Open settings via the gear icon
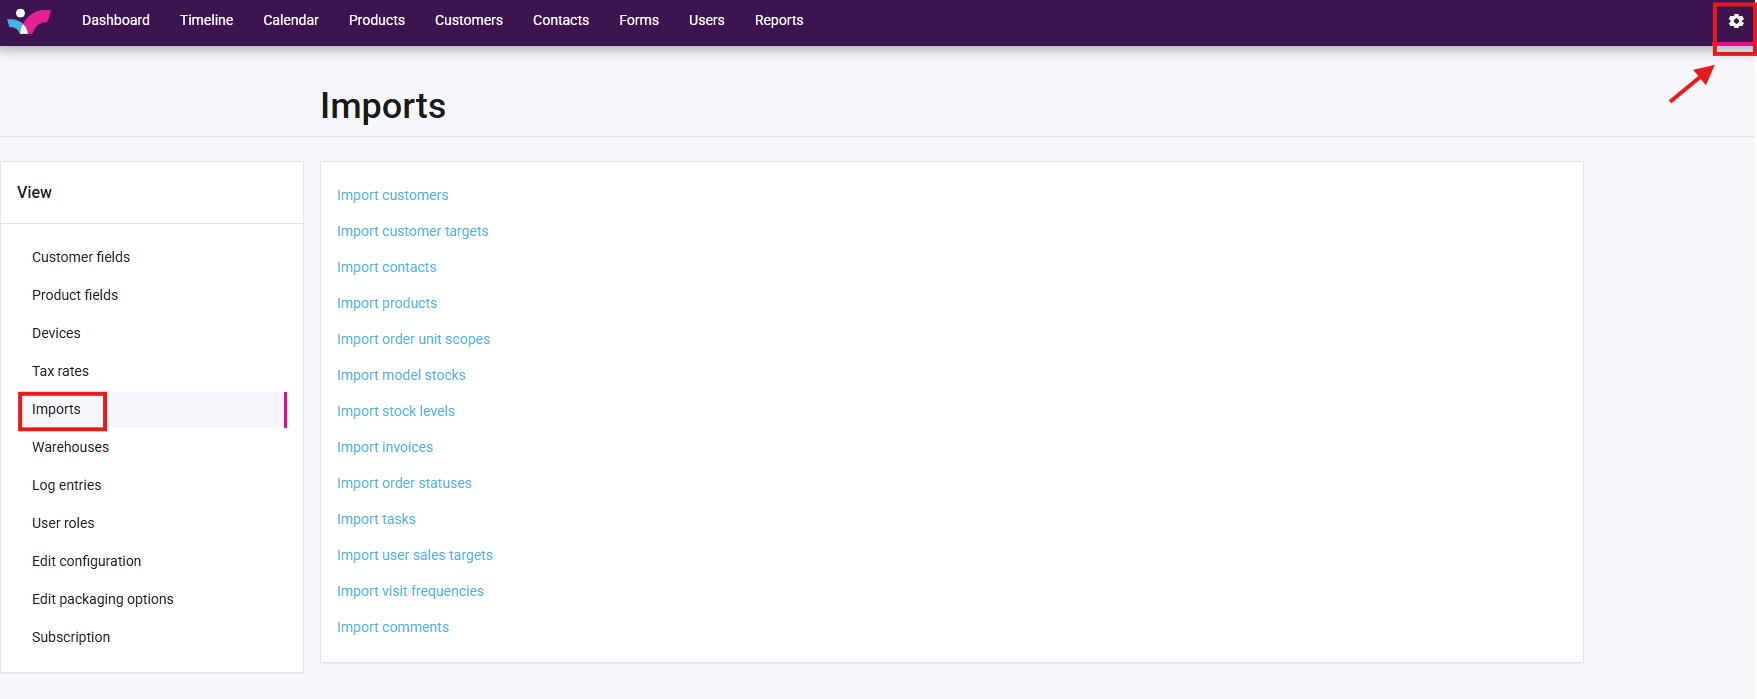 point(1736,21)
